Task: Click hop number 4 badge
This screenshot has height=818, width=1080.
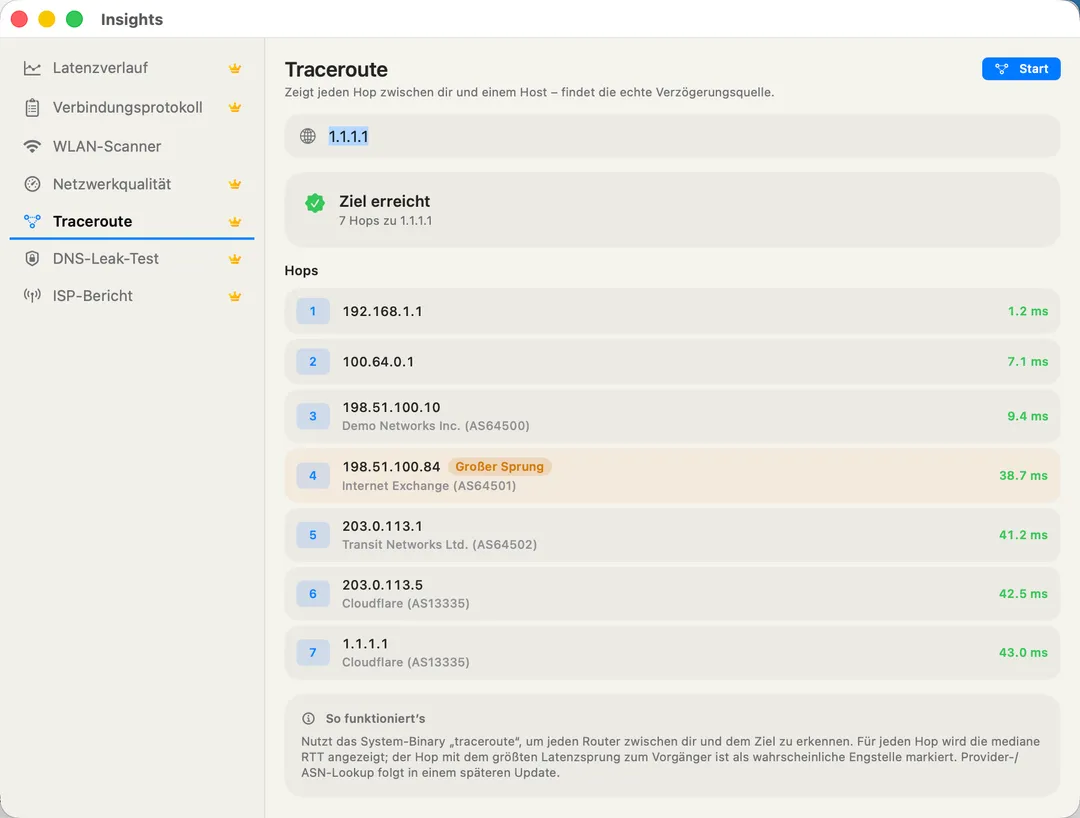Action: point(313,476)
